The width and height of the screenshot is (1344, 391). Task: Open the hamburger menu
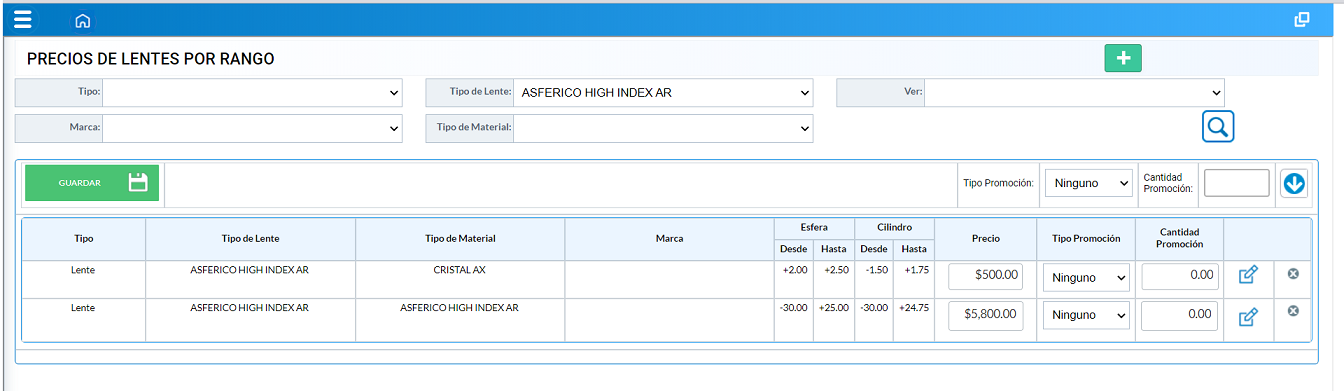tap(22, 19)
